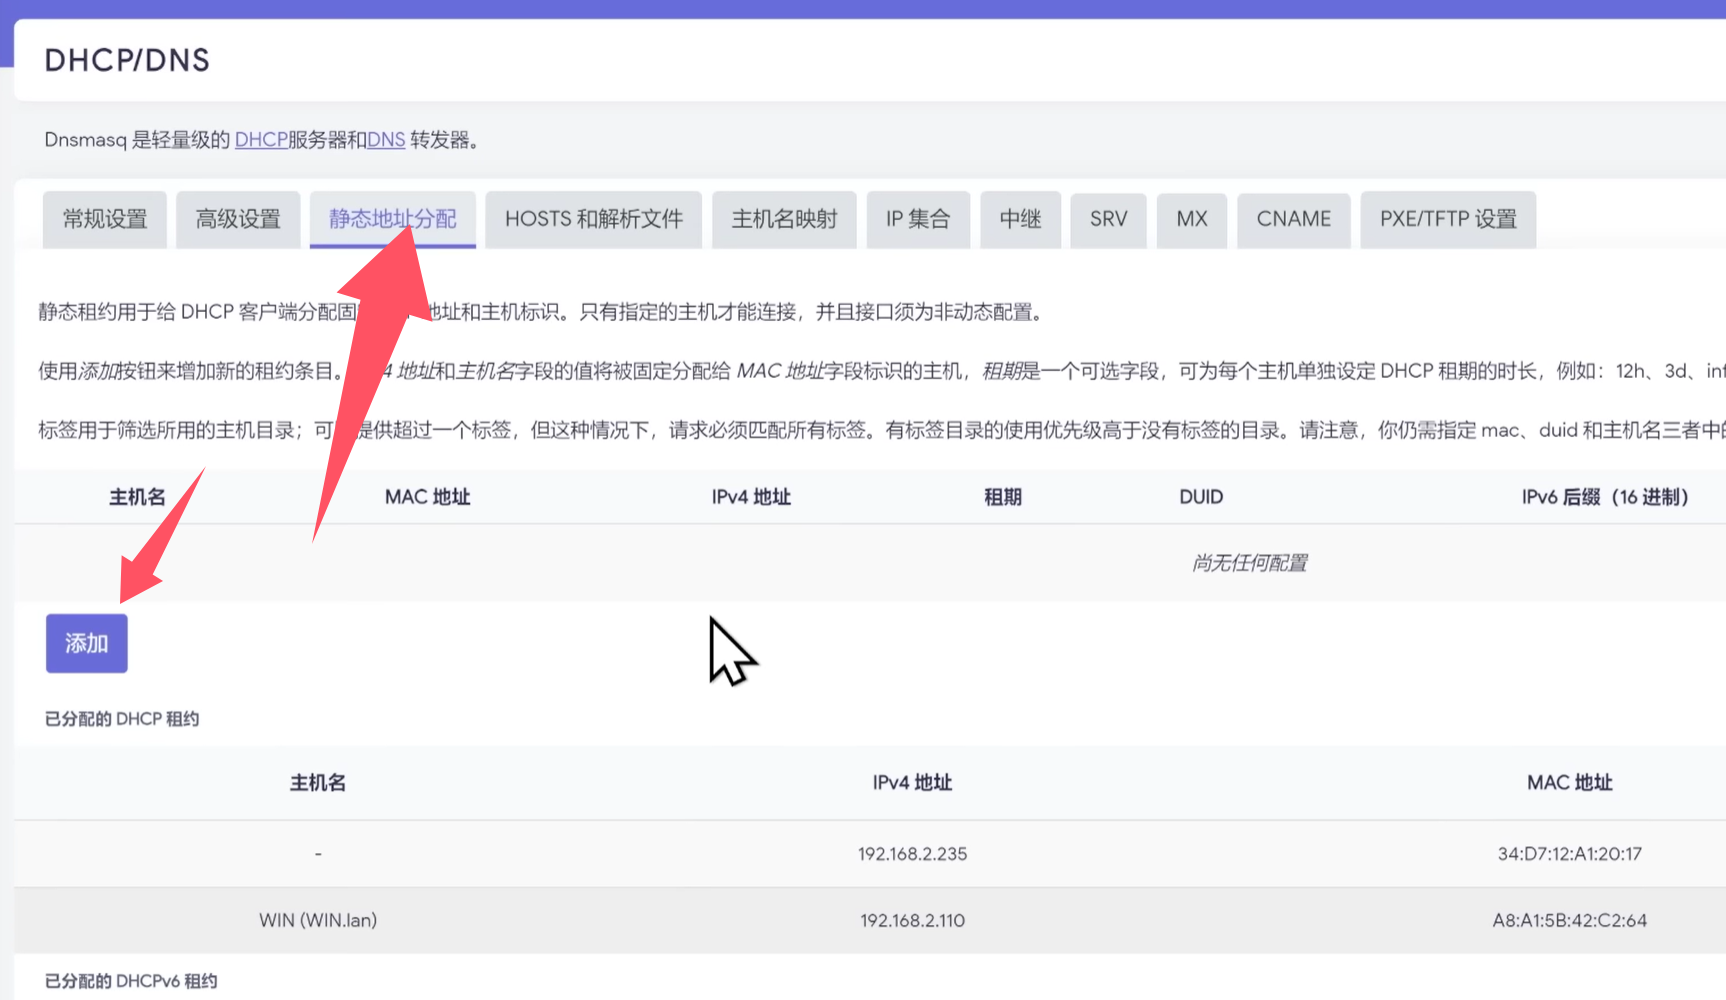Click the 尚无任何配置 empty placeholder row
The width and height of the screenshot is (1726, 1000).
(x=1249, y=563)
